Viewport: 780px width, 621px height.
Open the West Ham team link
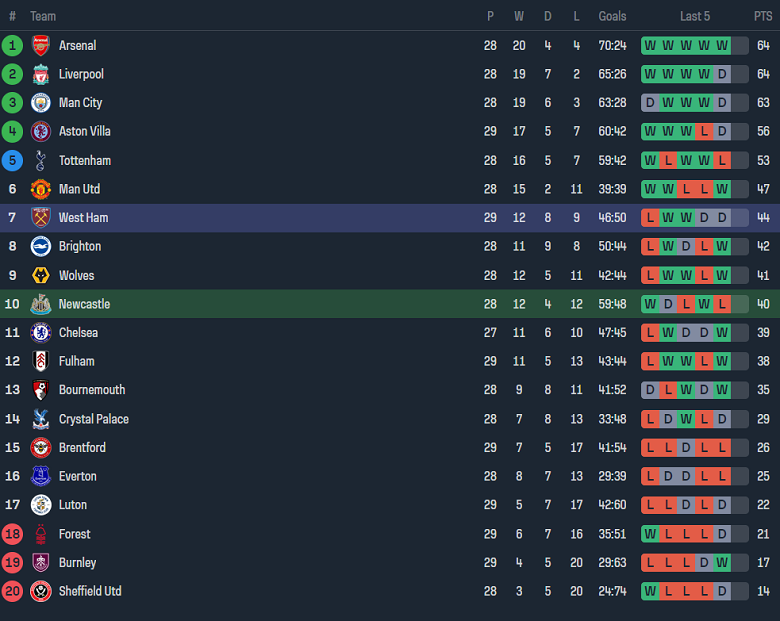(83, 218)
